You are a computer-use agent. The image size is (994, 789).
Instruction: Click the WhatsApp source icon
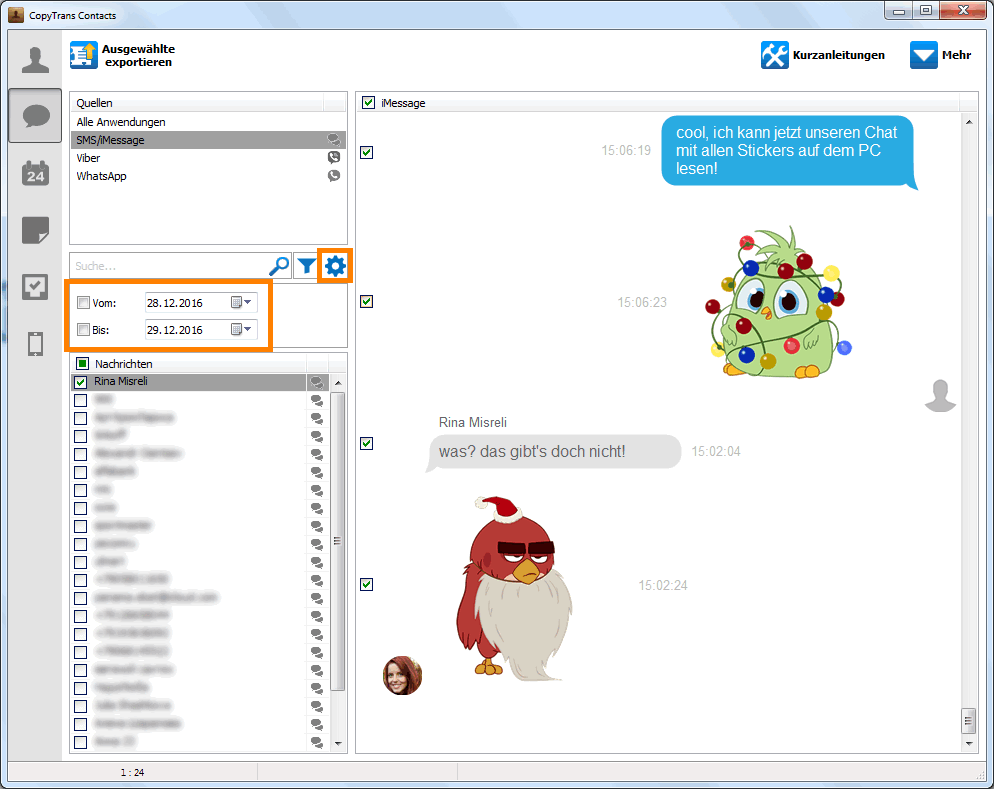pyautogui.click(x=334, y=176)
